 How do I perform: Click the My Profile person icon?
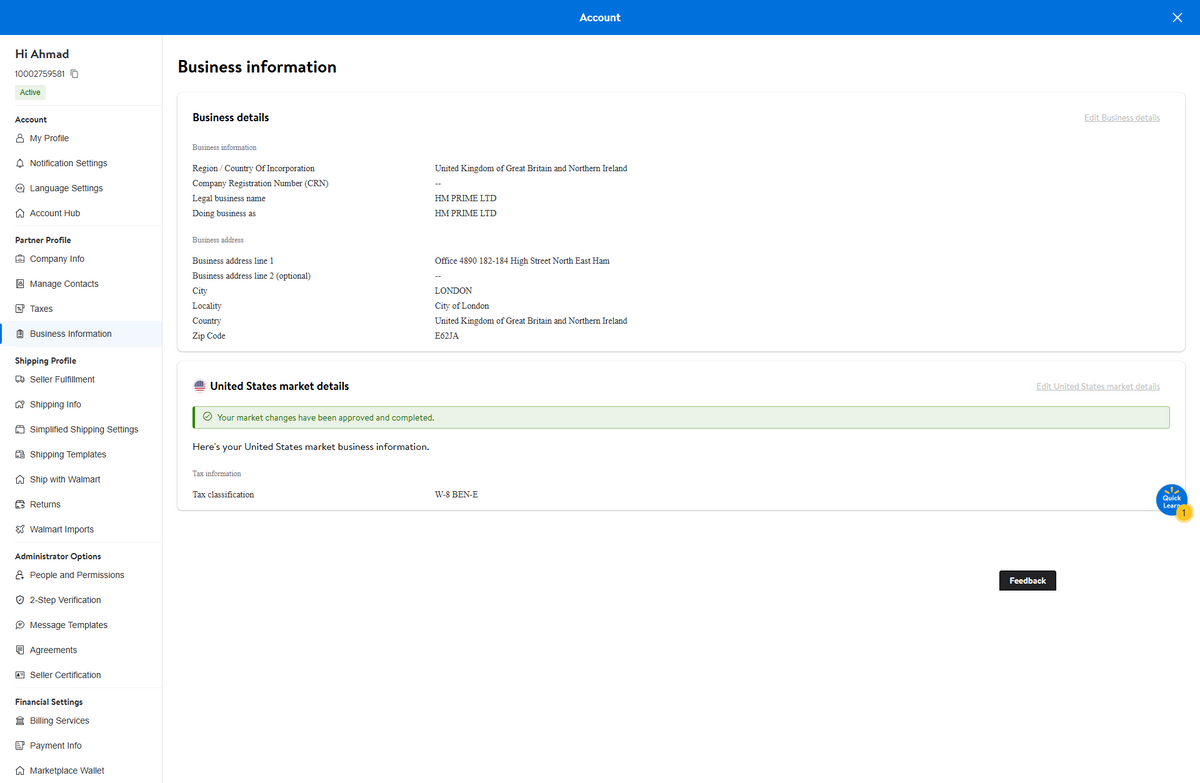[20, 138]
